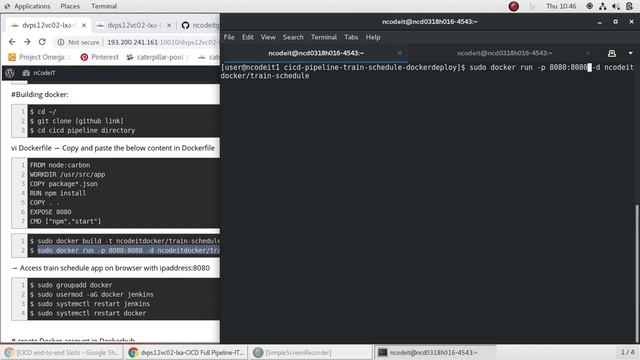Expand the terminal tab list dropdown arrow

click(x=630, y=53)
